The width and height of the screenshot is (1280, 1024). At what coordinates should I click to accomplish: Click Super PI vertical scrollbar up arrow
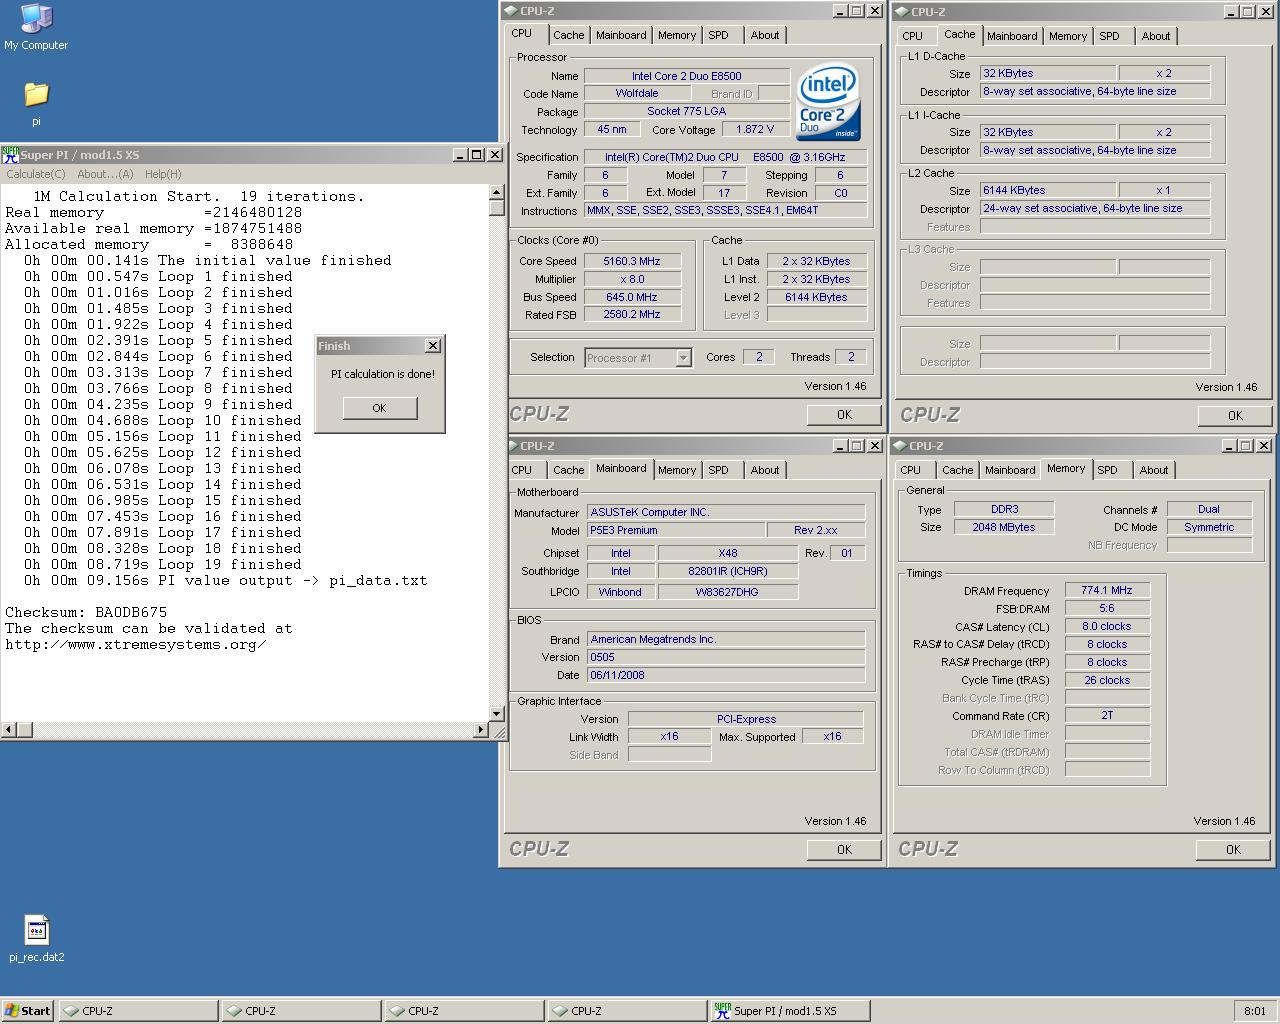497,194
